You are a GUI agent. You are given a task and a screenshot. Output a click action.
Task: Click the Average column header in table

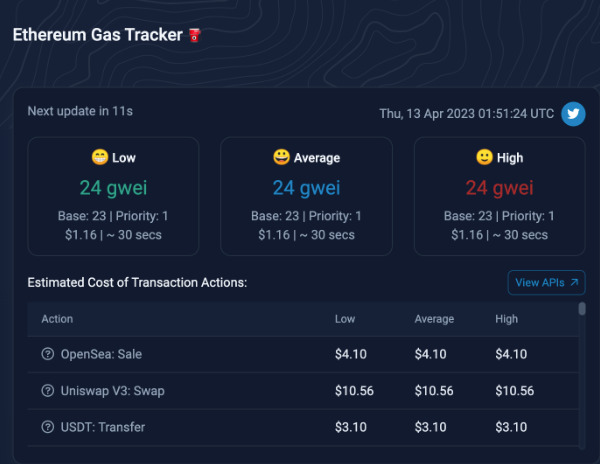434,319
